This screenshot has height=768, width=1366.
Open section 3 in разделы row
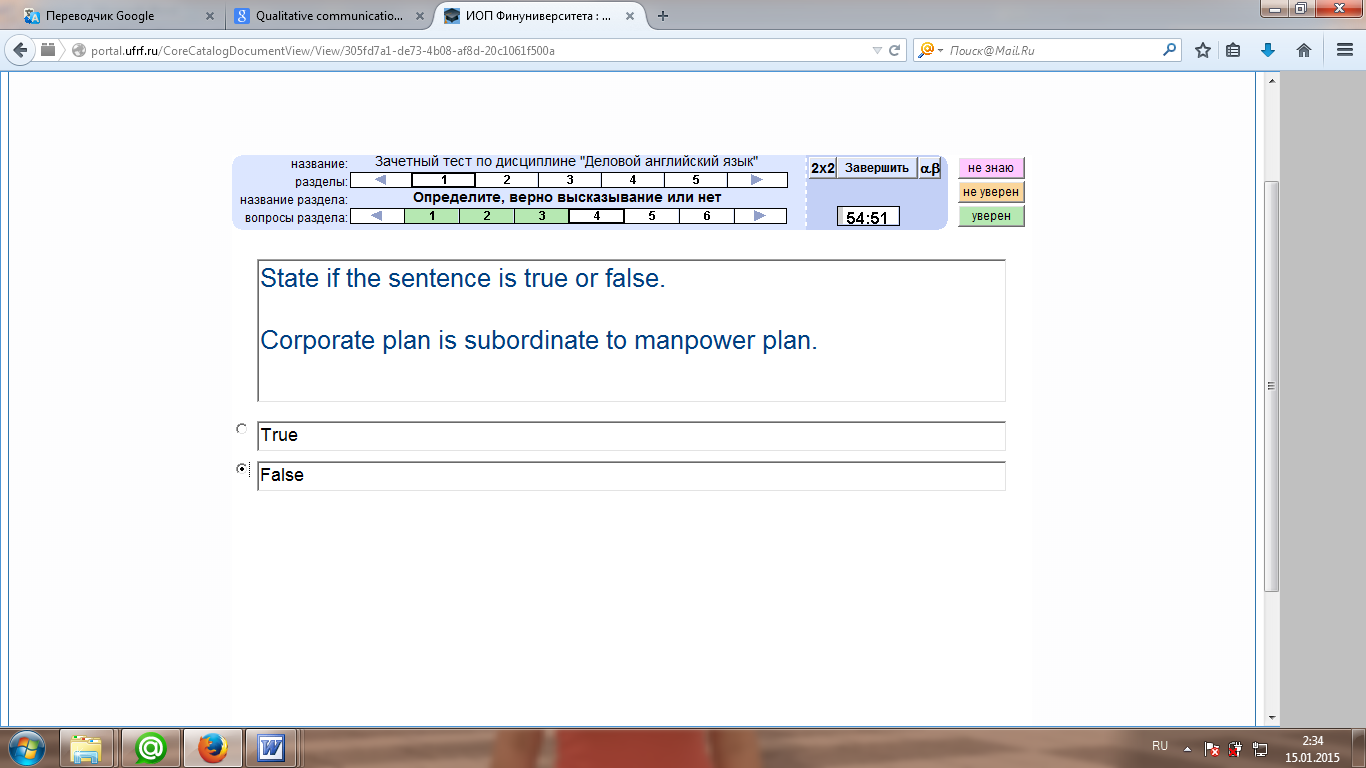click(569, 180)
